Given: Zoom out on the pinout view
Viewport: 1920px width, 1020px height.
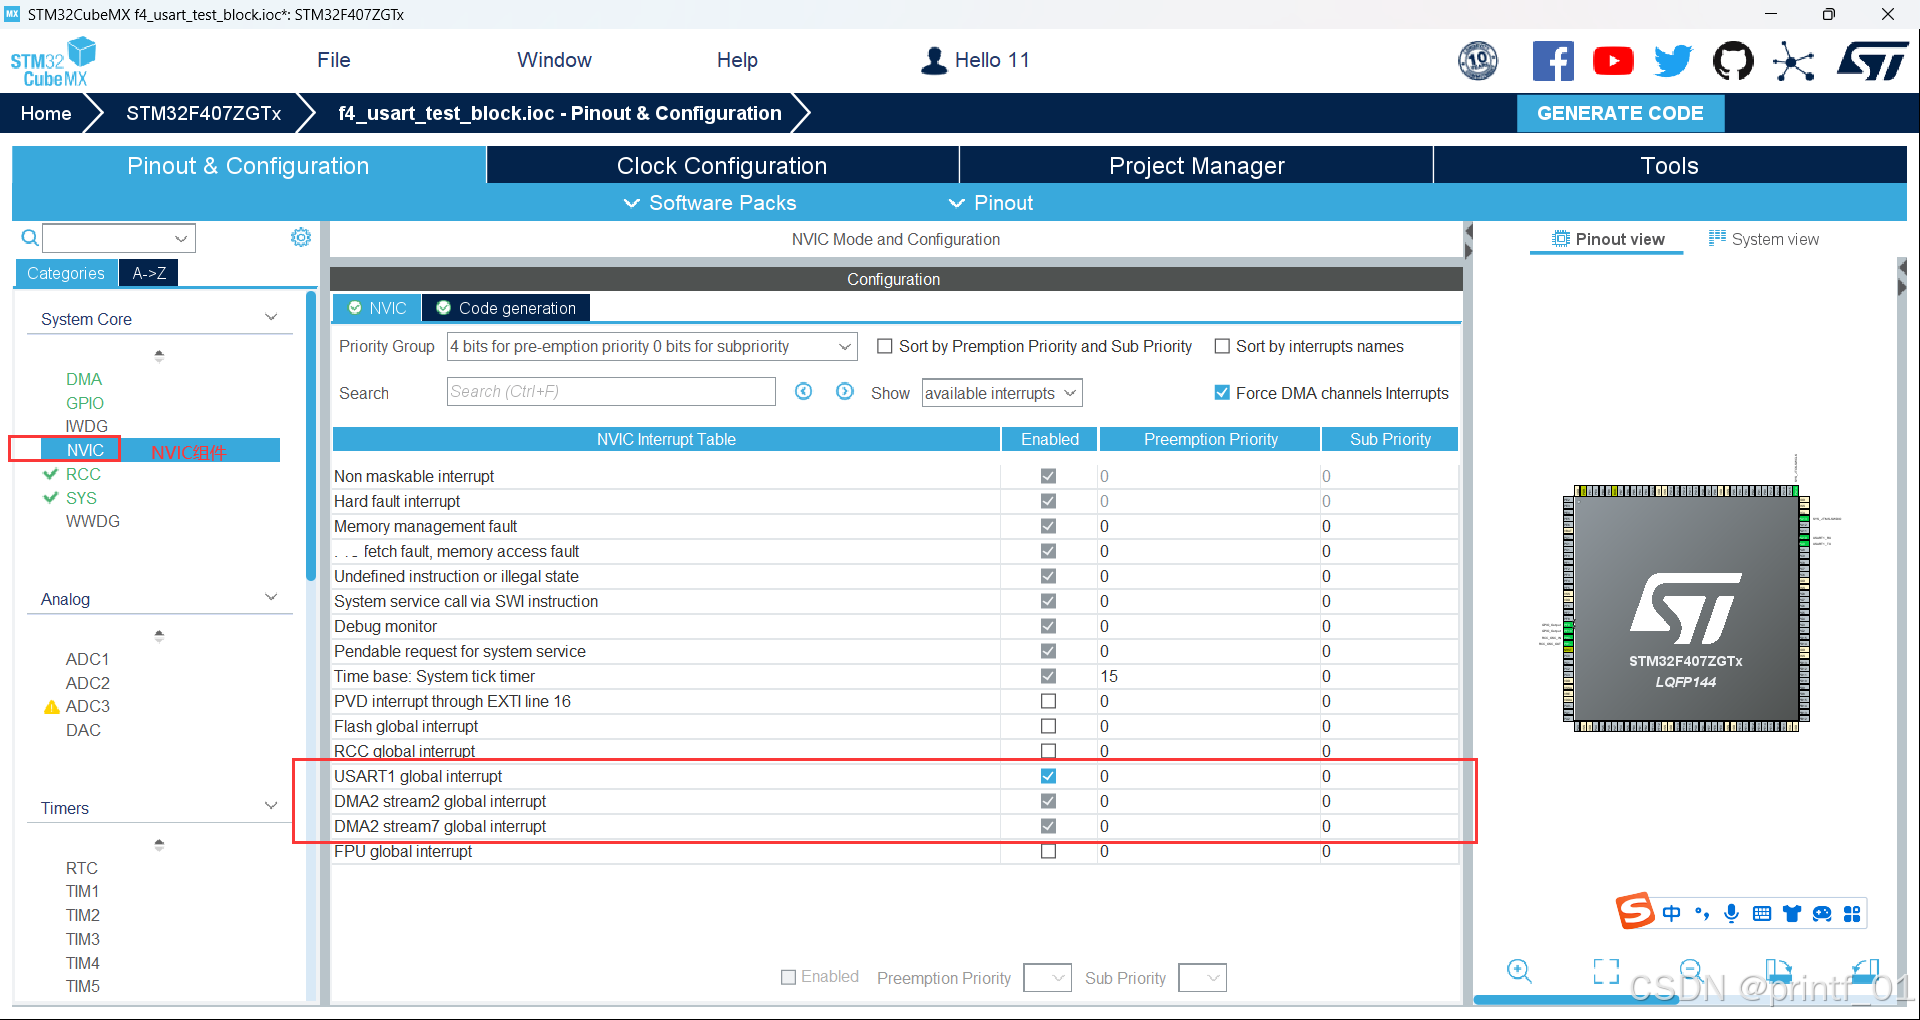Looking at the screenshot, I should (x=1691, y=970).
